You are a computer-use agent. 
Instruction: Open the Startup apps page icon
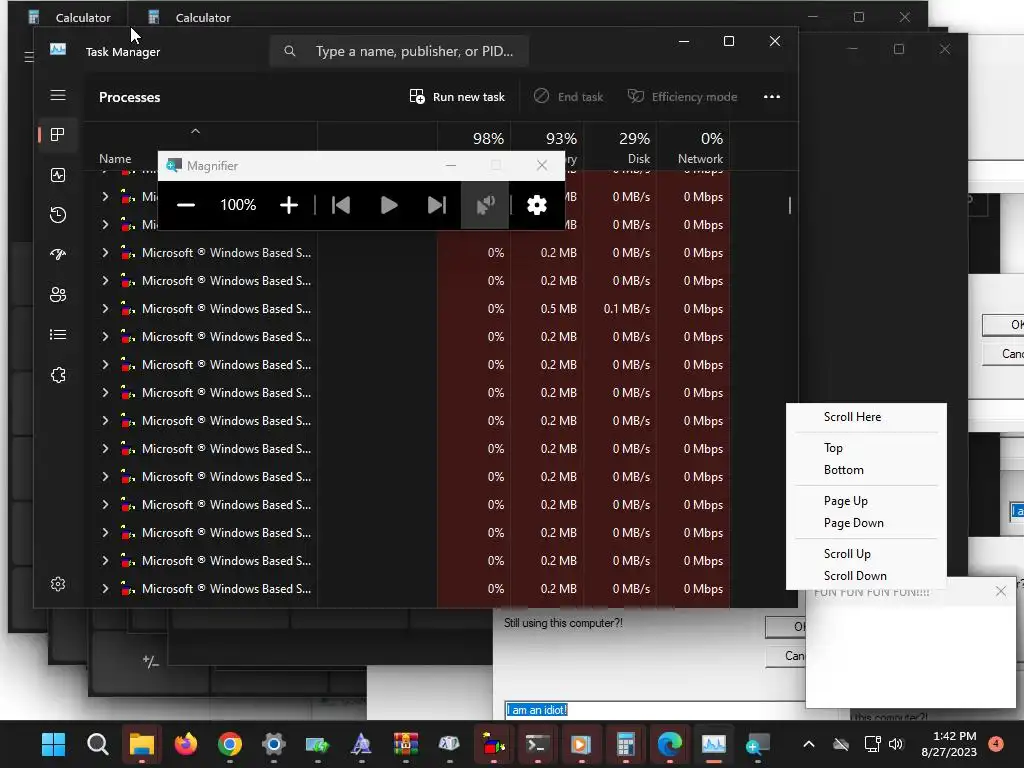(x=58, y=255)
